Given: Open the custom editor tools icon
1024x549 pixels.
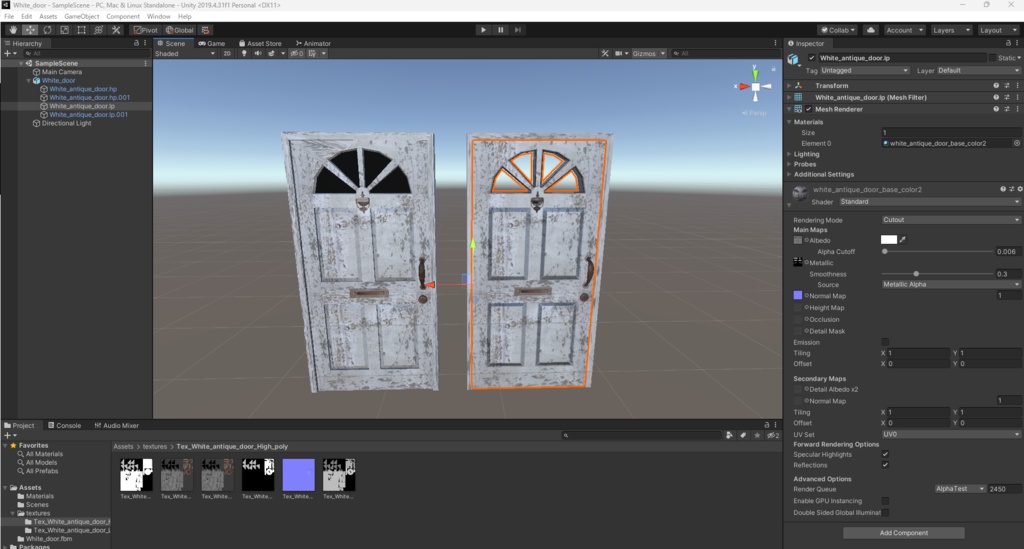Looking at the screenshot, I should point(116,30).
